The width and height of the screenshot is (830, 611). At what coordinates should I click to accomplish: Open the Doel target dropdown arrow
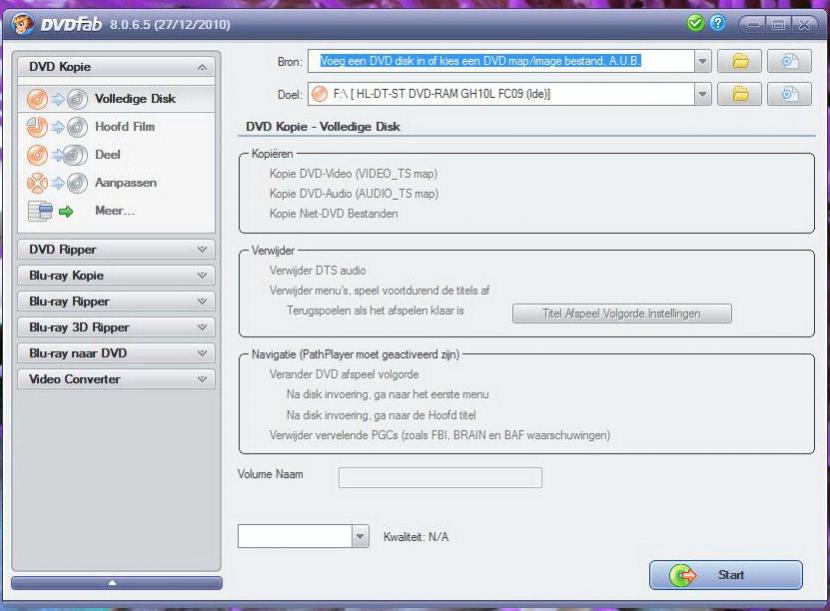click(702, 94)
